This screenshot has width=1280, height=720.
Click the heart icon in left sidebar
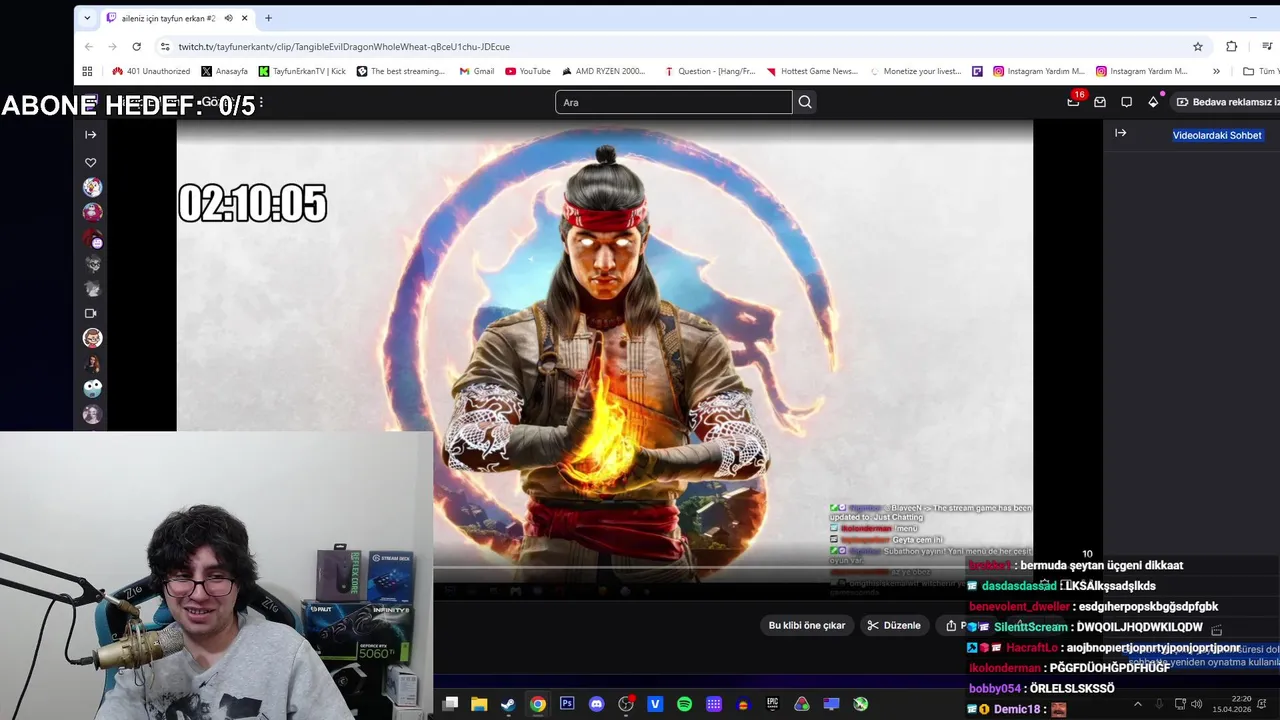tap(91, 162)
